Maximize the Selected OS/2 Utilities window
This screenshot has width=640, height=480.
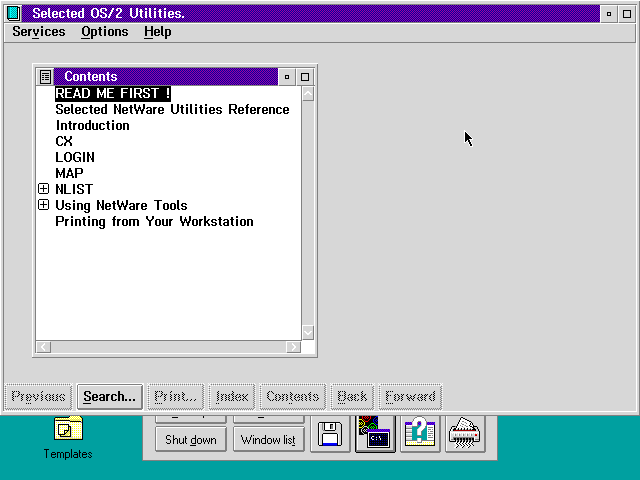click(x=627, y=14)
